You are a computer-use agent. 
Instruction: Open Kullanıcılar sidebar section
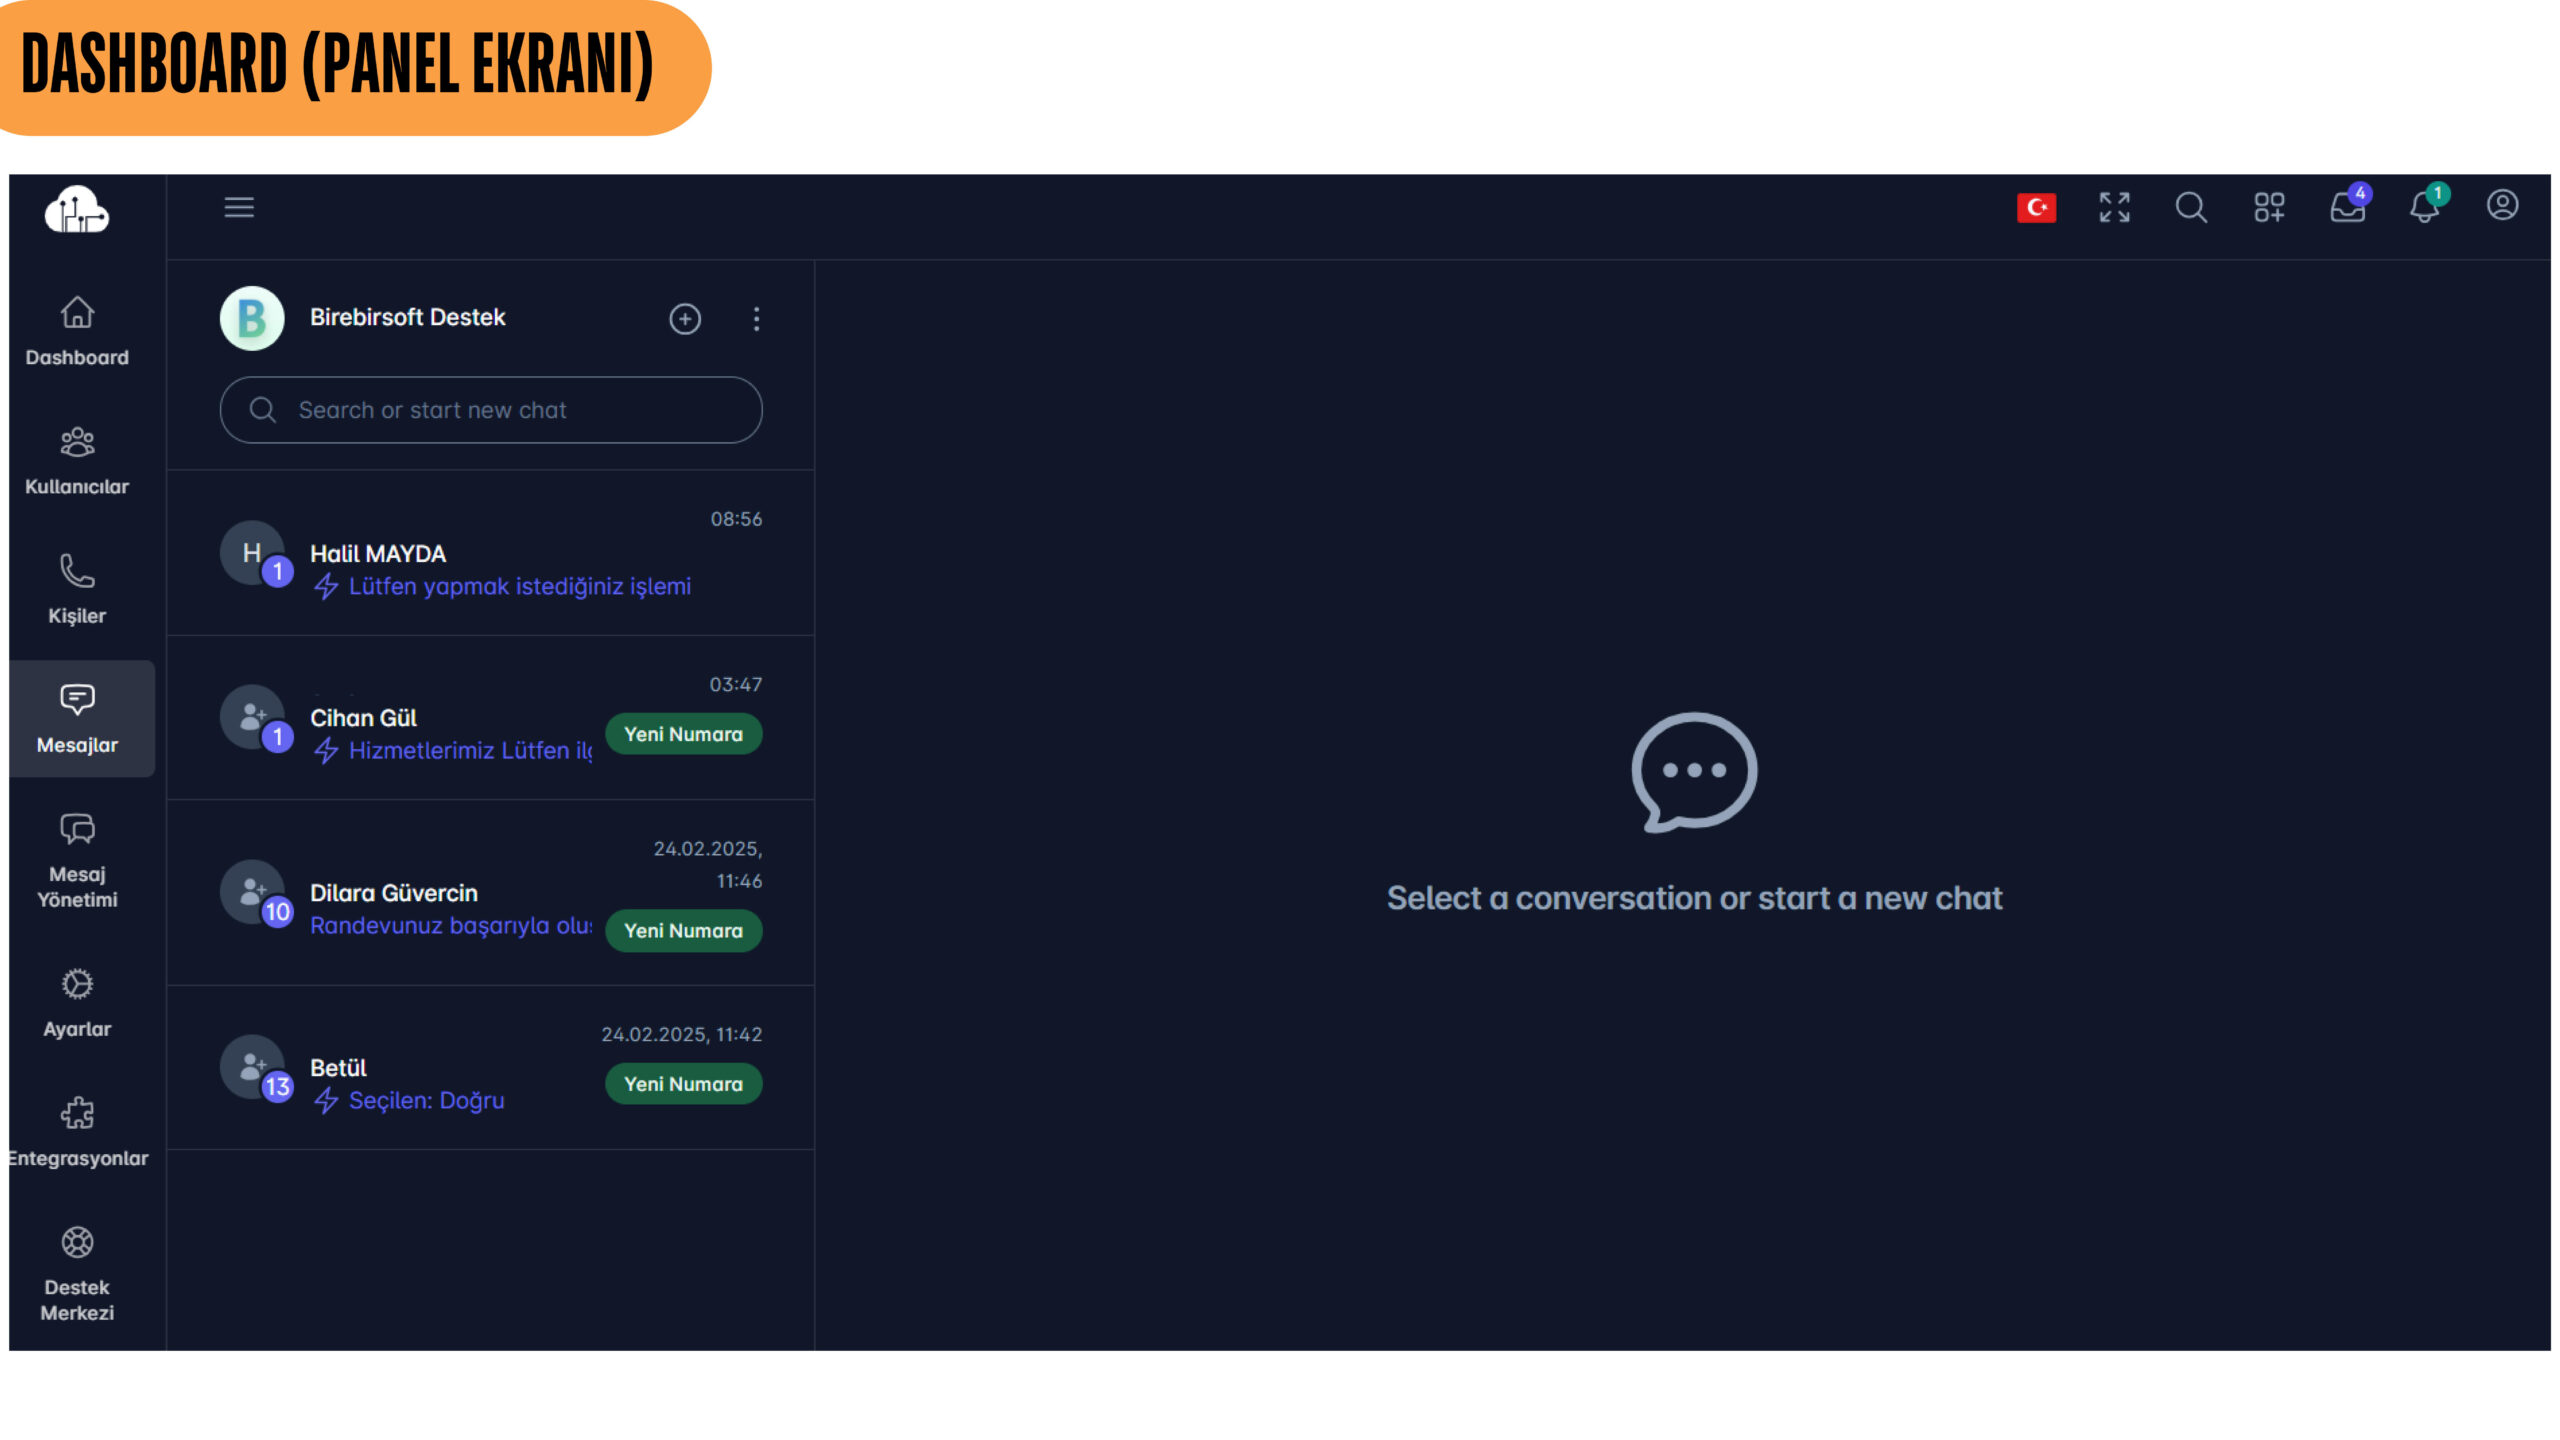(x=77, y=460)
